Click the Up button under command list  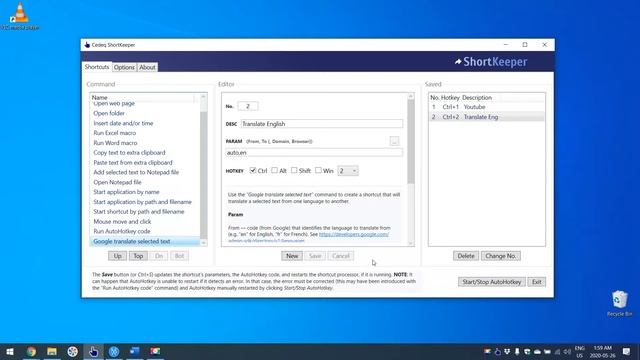(x=117, y=256)
